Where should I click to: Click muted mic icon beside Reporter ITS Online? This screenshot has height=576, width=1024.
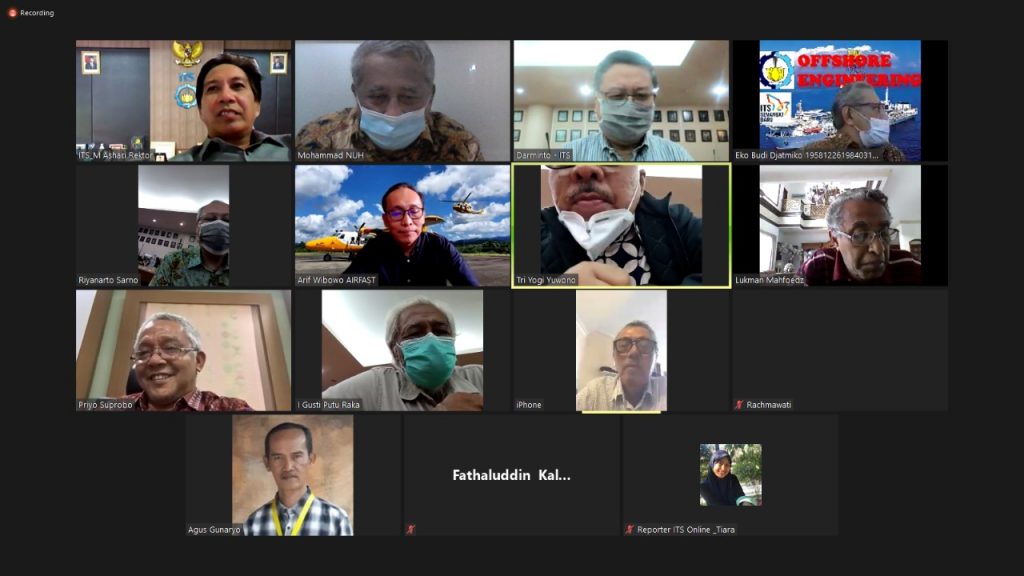tap(629, 529)
